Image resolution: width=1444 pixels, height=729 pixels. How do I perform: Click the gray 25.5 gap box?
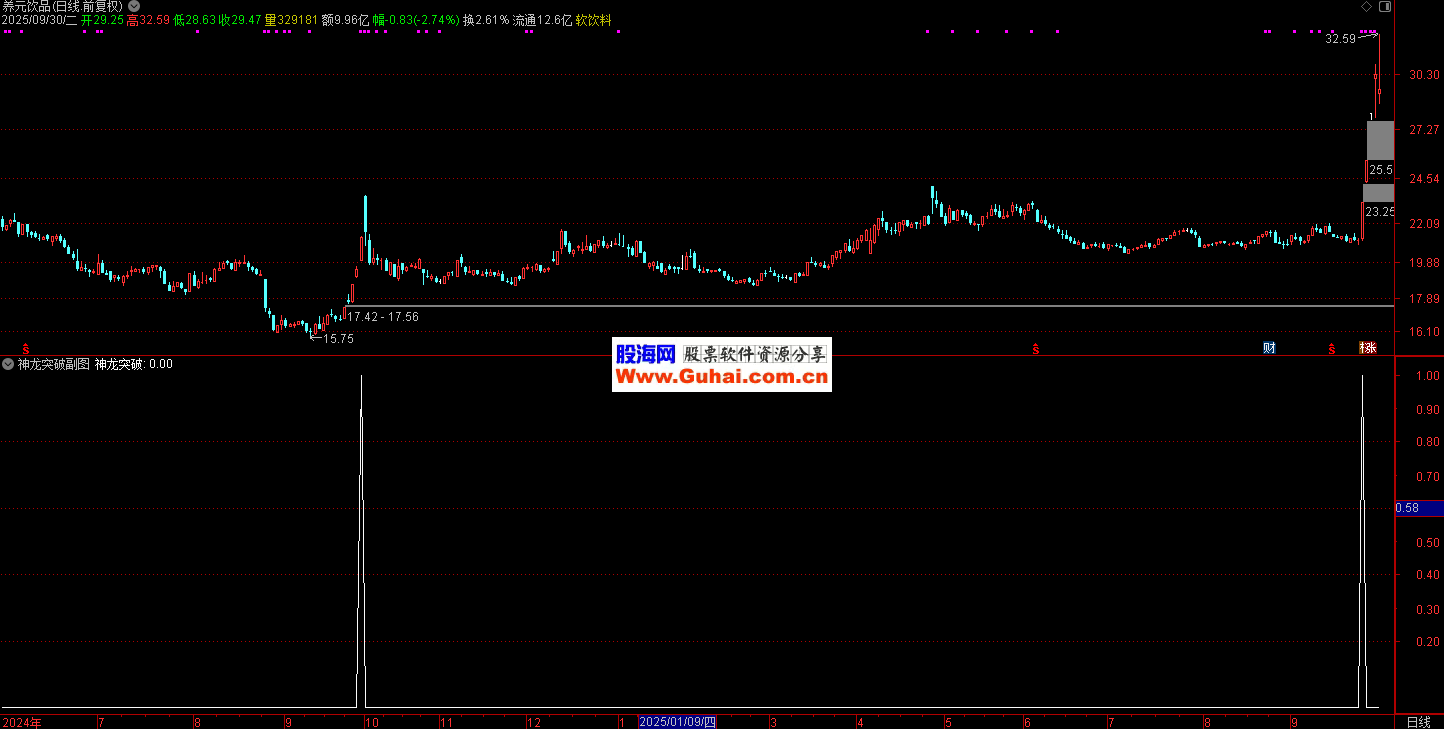[1380, 169]
